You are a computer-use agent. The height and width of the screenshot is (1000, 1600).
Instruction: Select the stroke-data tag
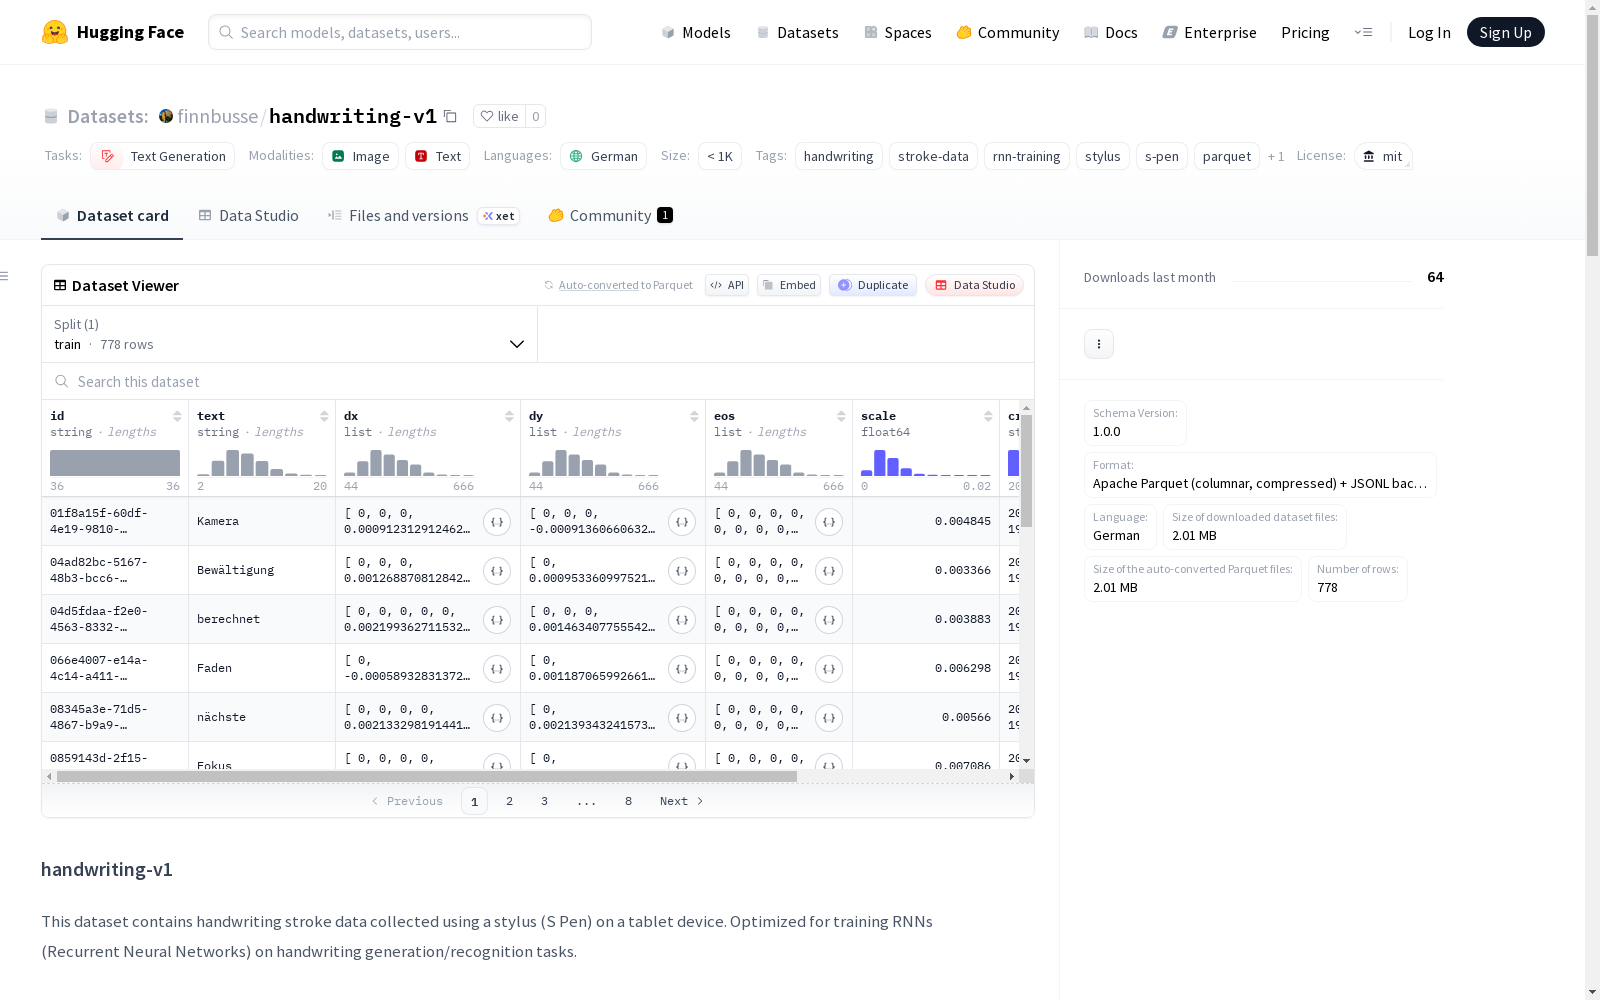[933, 156]
